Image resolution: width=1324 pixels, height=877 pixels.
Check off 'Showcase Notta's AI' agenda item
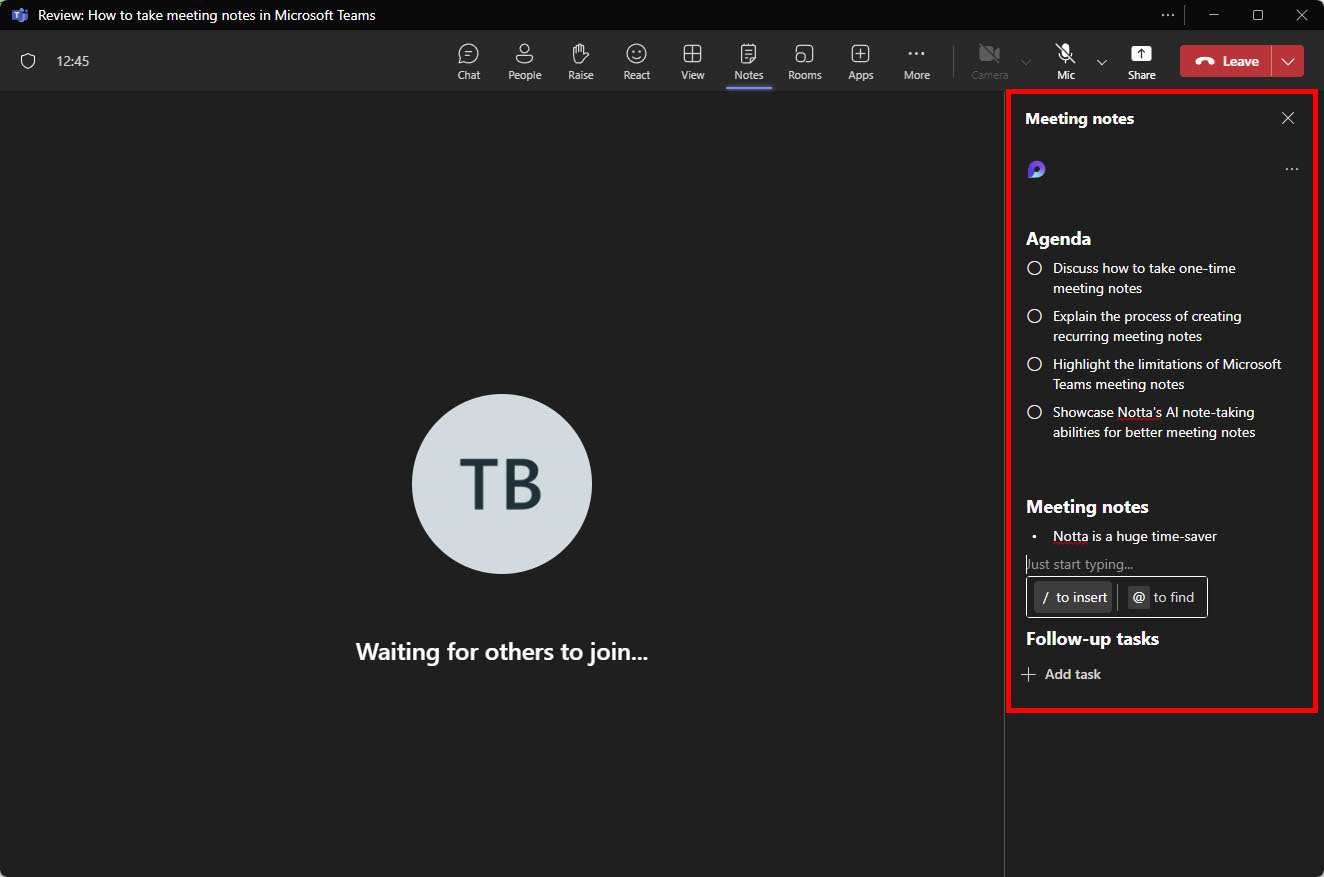coord(1035,412)
